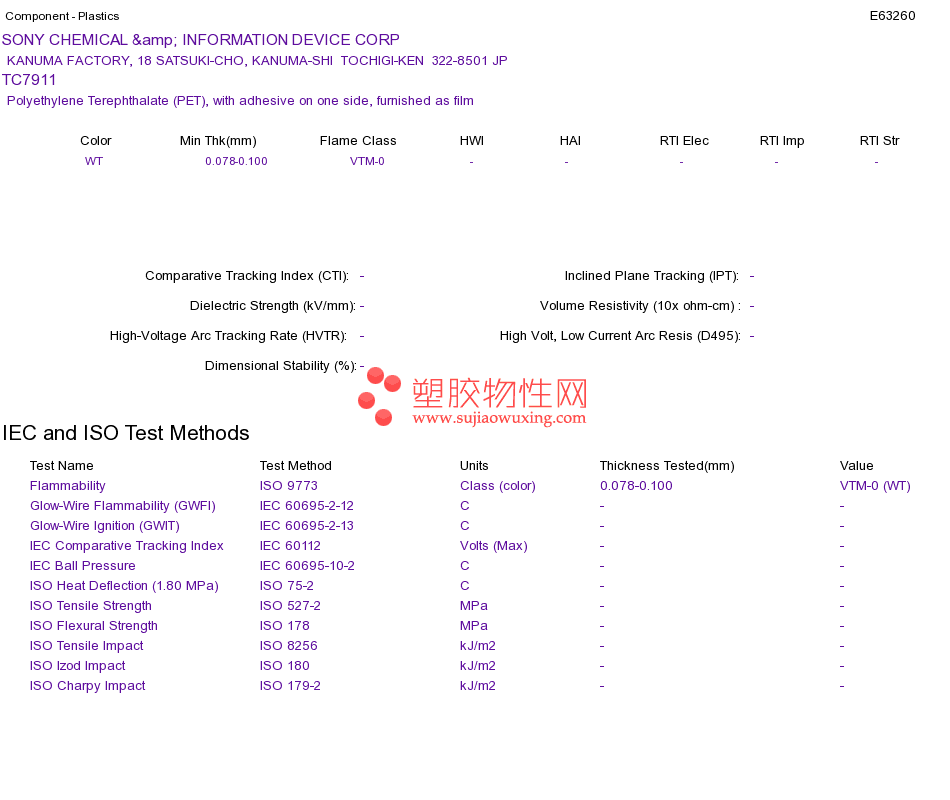Select the E63260 file number
The width and height of the screenshot is (950, 800).
[x=892, y=16]
